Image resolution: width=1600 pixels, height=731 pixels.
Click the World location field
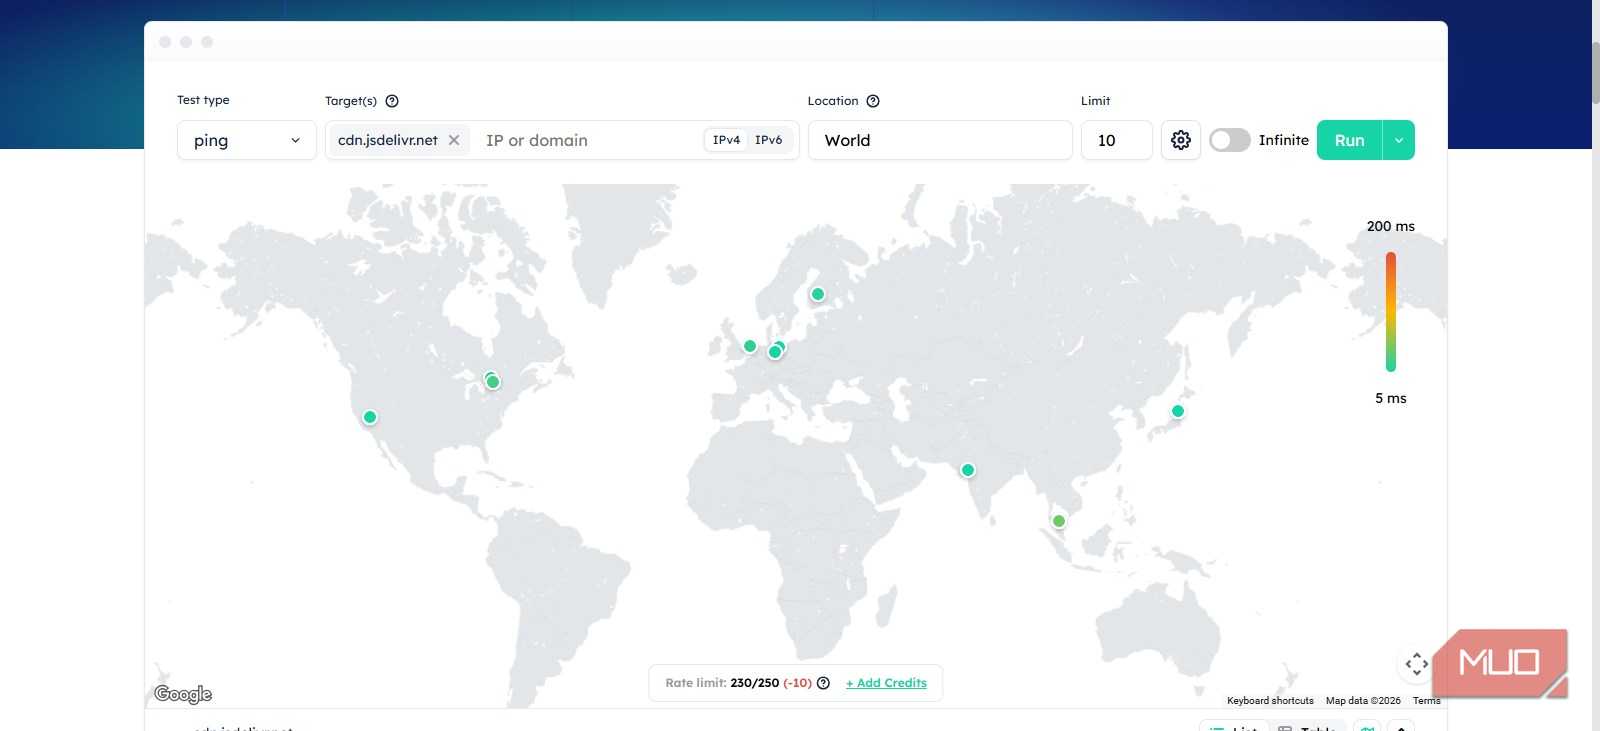click(x=940, y=140)
